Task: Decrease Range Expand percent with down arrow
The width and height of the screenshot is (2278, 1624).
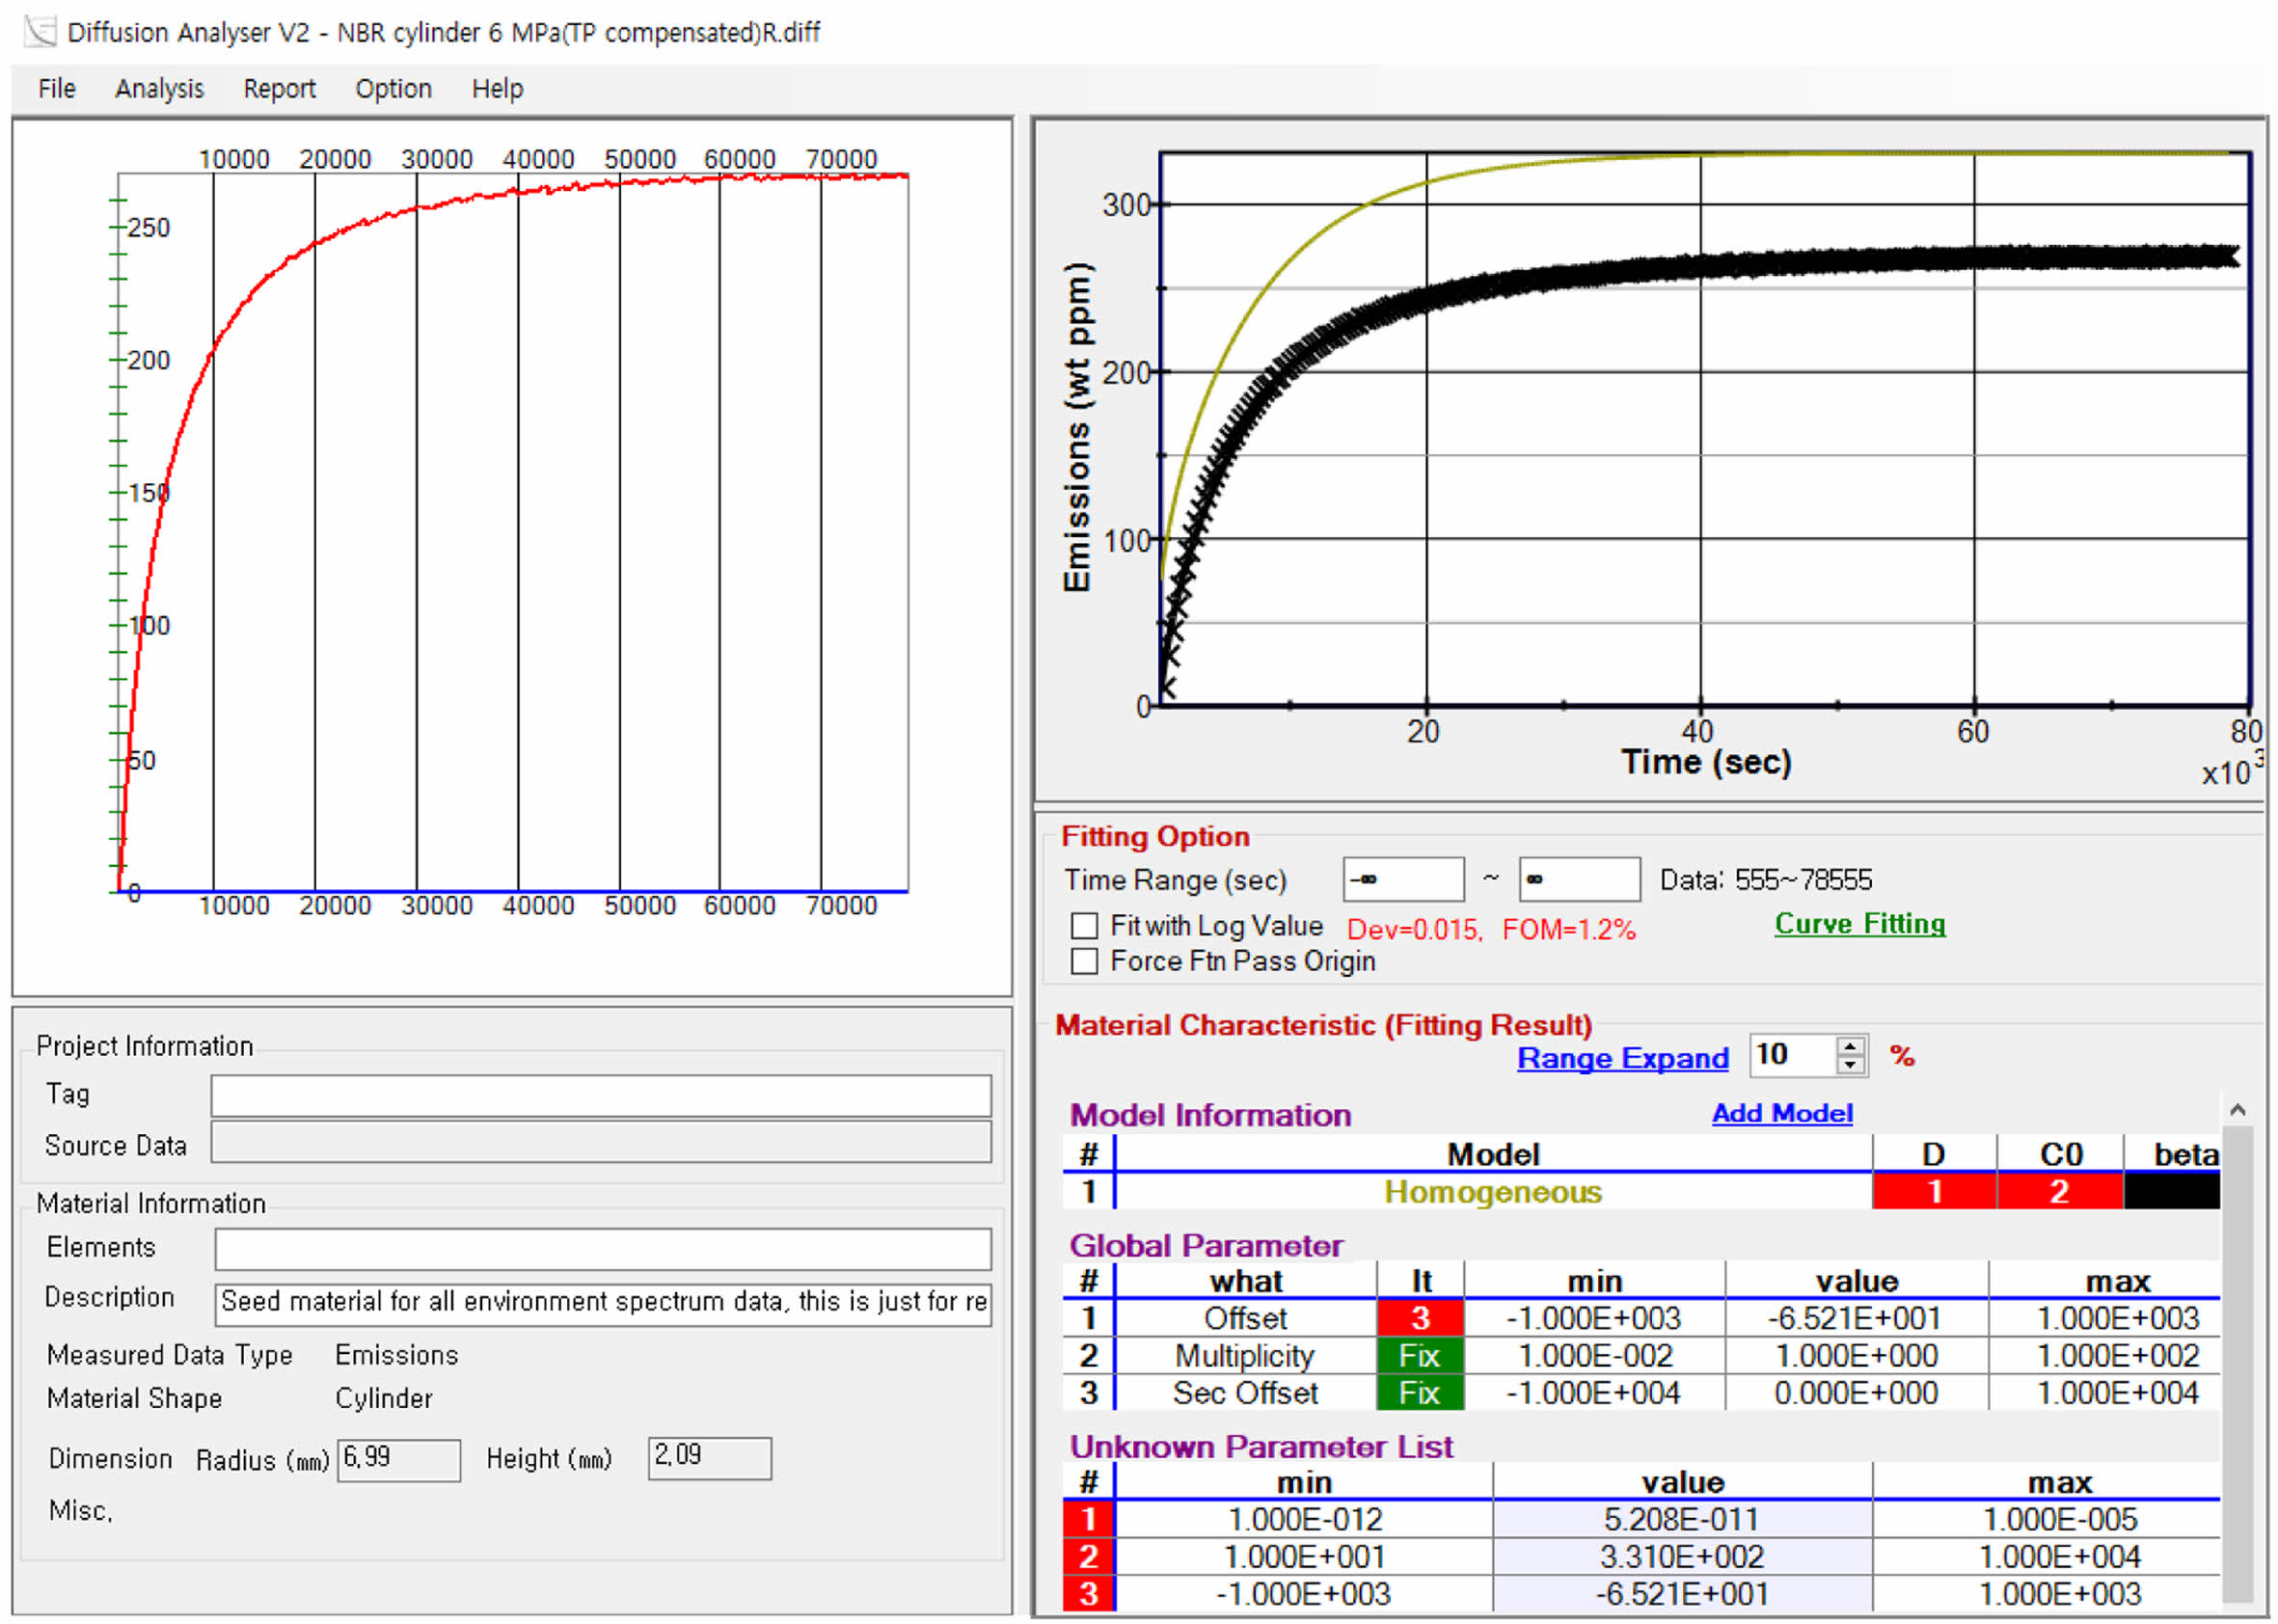Action: pos(1849,1065)
